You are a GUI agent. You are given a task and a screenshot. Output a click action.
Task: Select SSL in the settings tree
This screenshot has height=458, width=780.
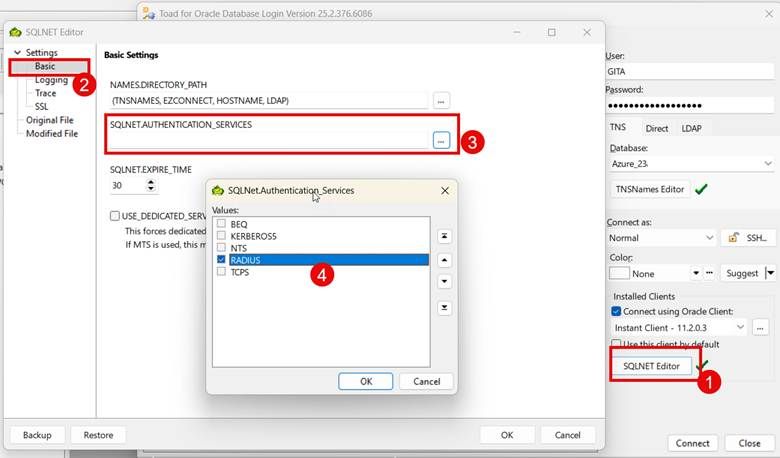41,107
